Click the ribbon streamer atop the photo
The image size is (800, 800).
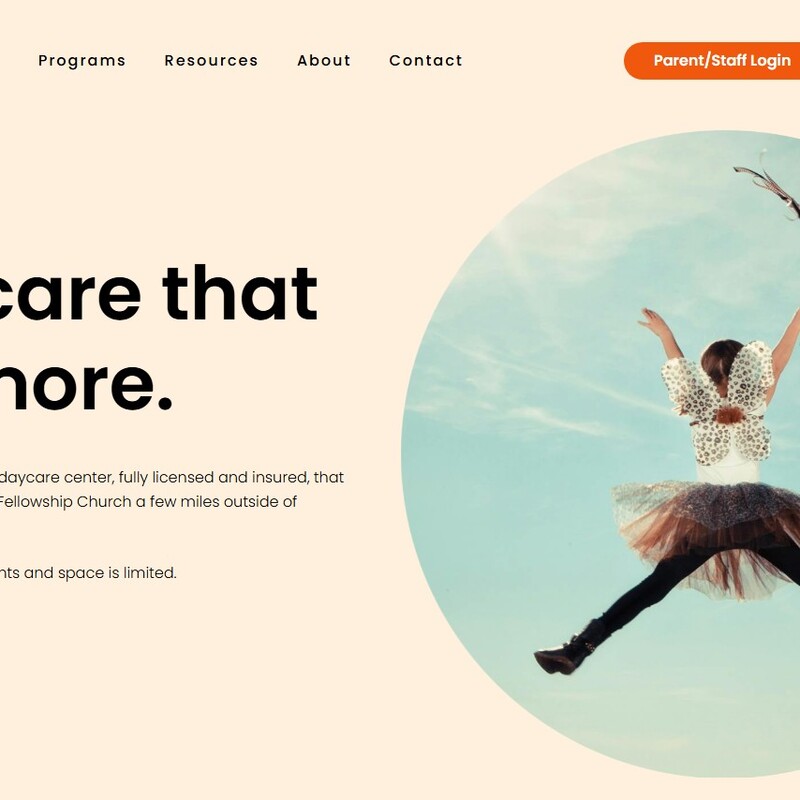(770, 186)
